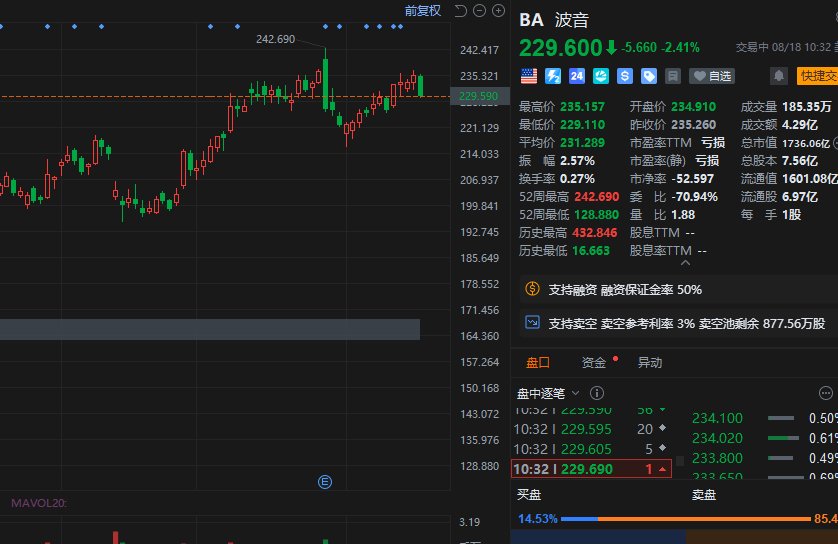Click the current price tag 229.590 on axis

(x=478, y=96)
